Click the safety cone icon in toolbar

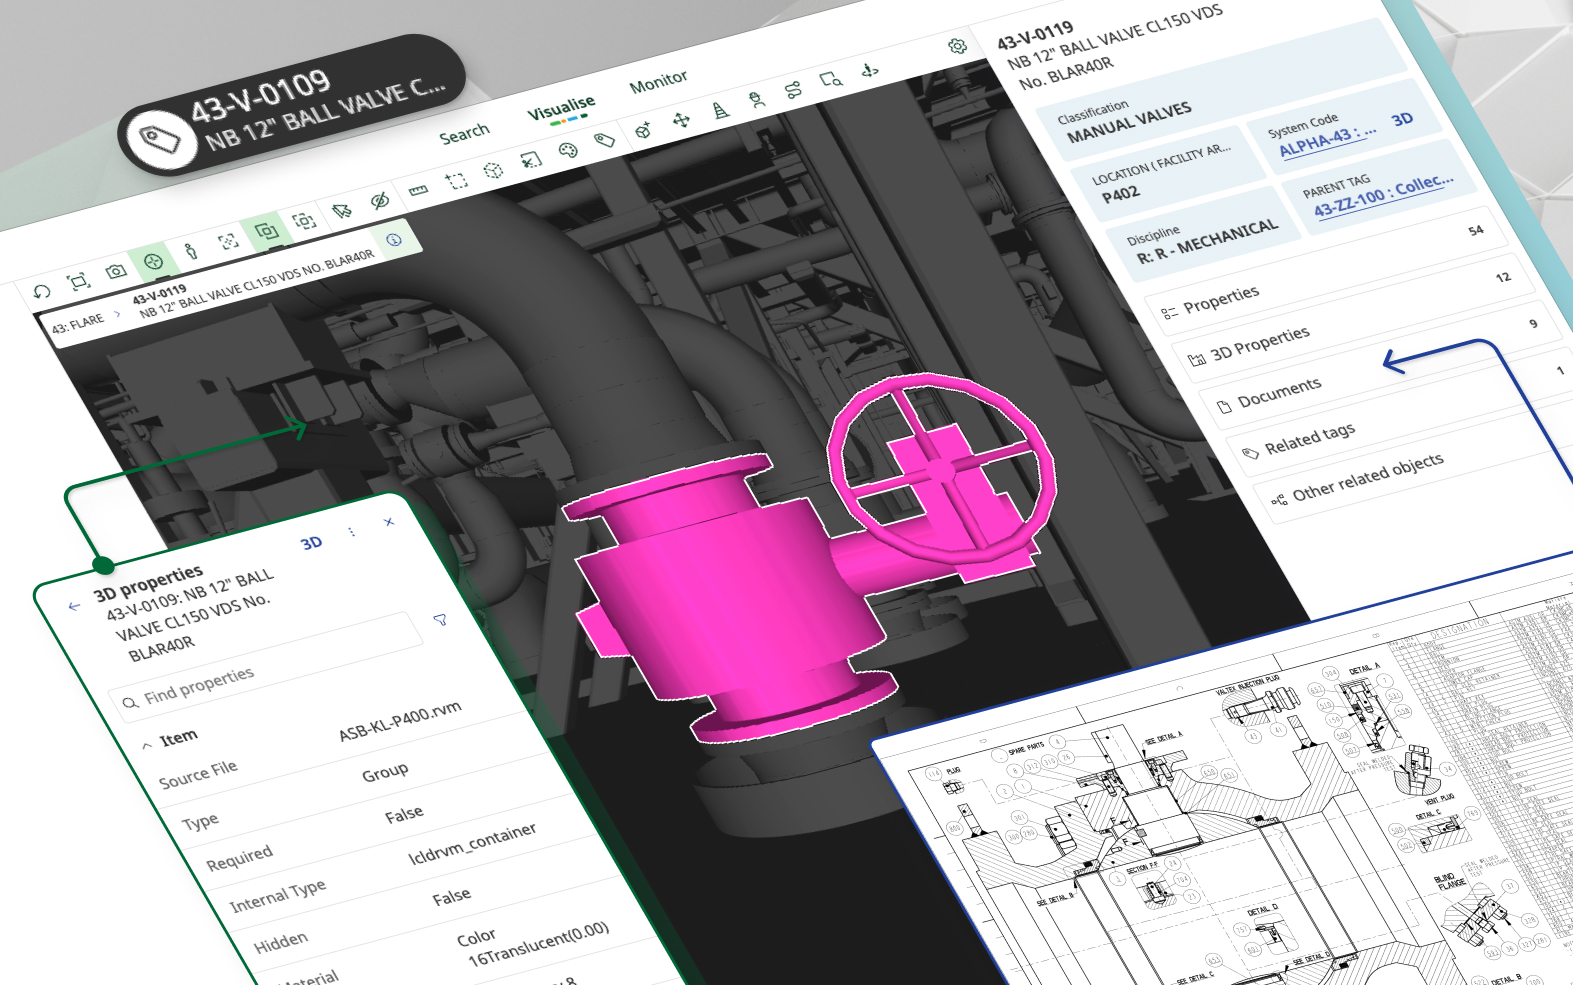720,110
